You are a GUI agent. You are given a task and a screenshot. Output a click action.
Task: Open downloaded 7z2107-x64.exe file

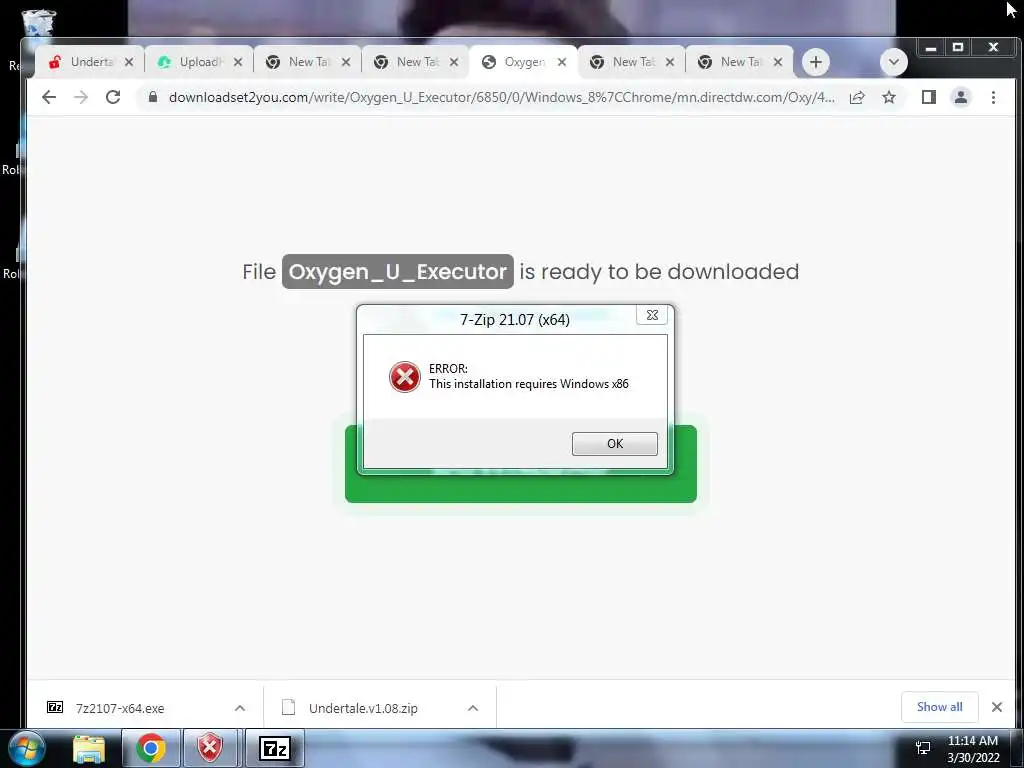tap(120, 709)
